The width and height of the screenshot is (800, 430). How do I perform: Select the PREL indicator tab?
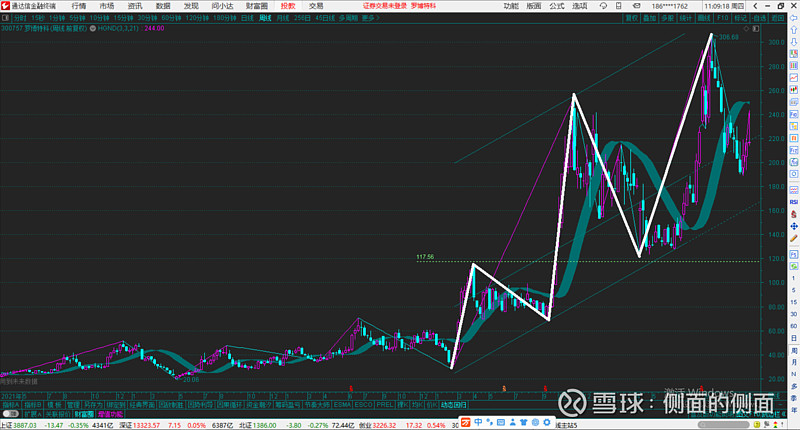pyautogui.click(x=385, y=404)
